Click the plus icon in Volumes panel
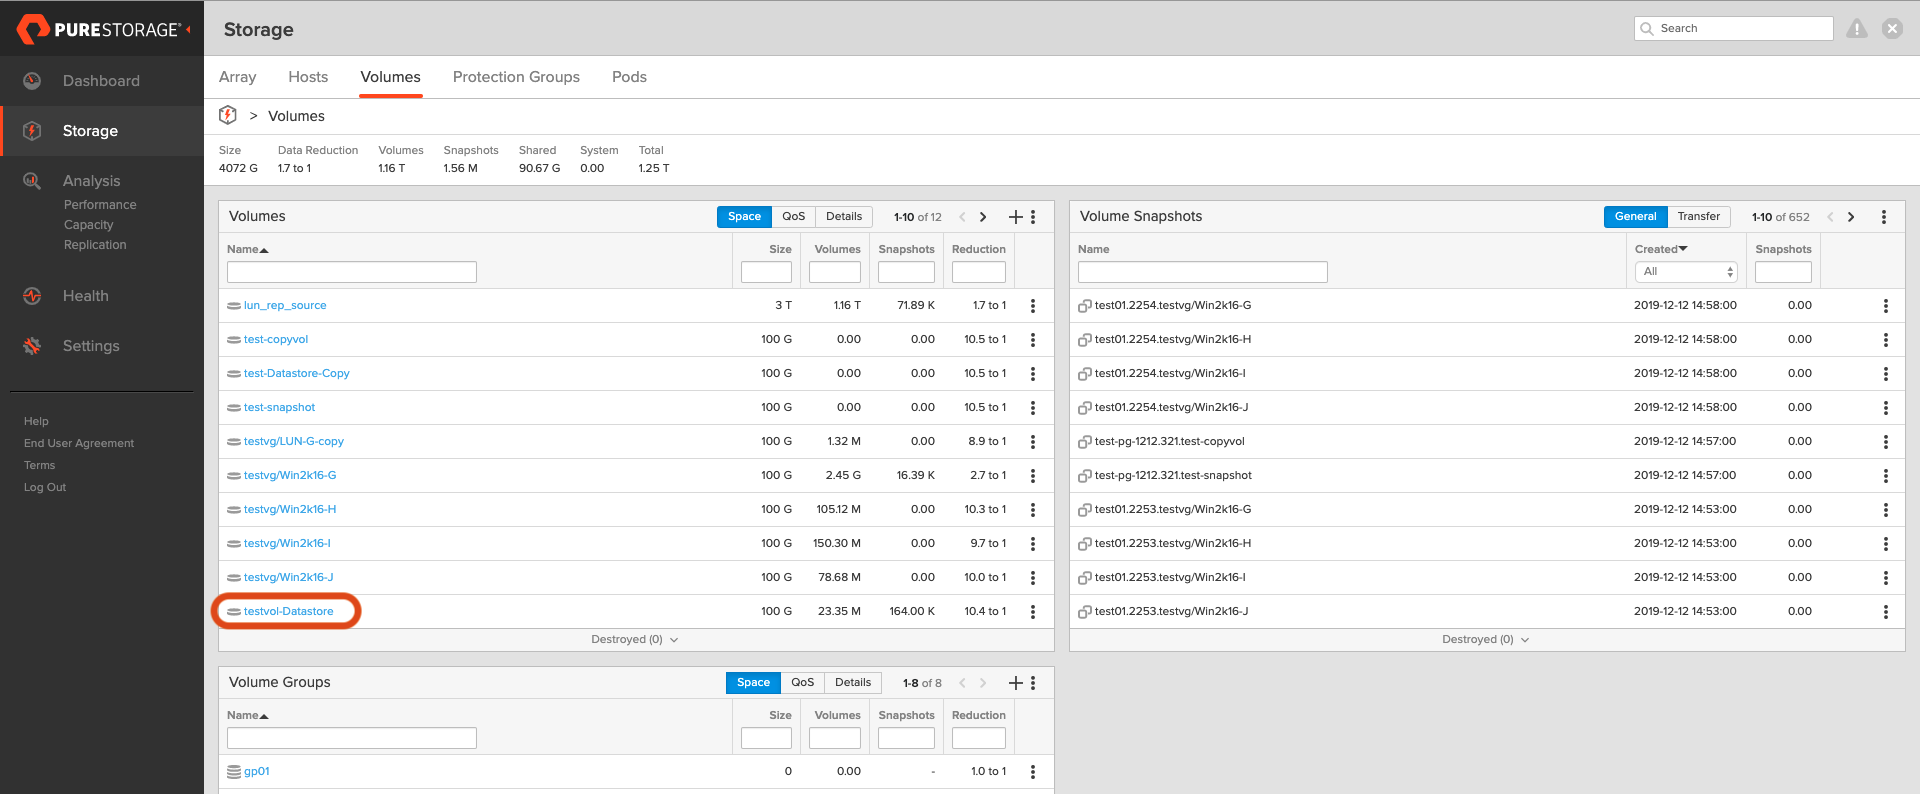The width and height of the screenshot is (1920, 794). tap(1015, 217)
